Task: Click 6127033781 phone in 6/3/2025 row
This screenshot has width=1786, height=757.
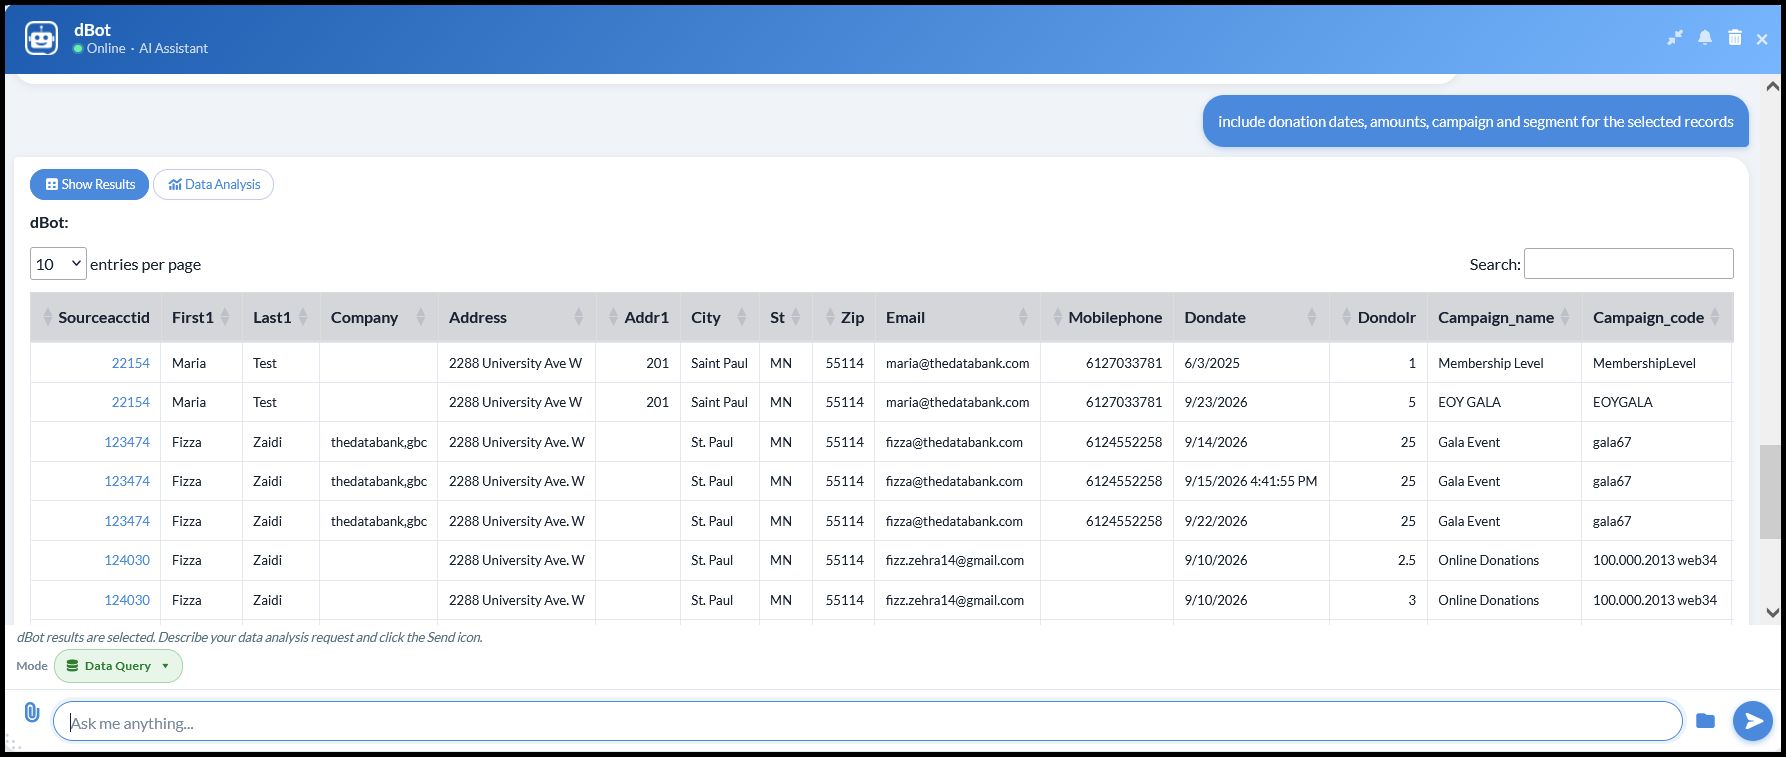Action: click(1124, 363)
